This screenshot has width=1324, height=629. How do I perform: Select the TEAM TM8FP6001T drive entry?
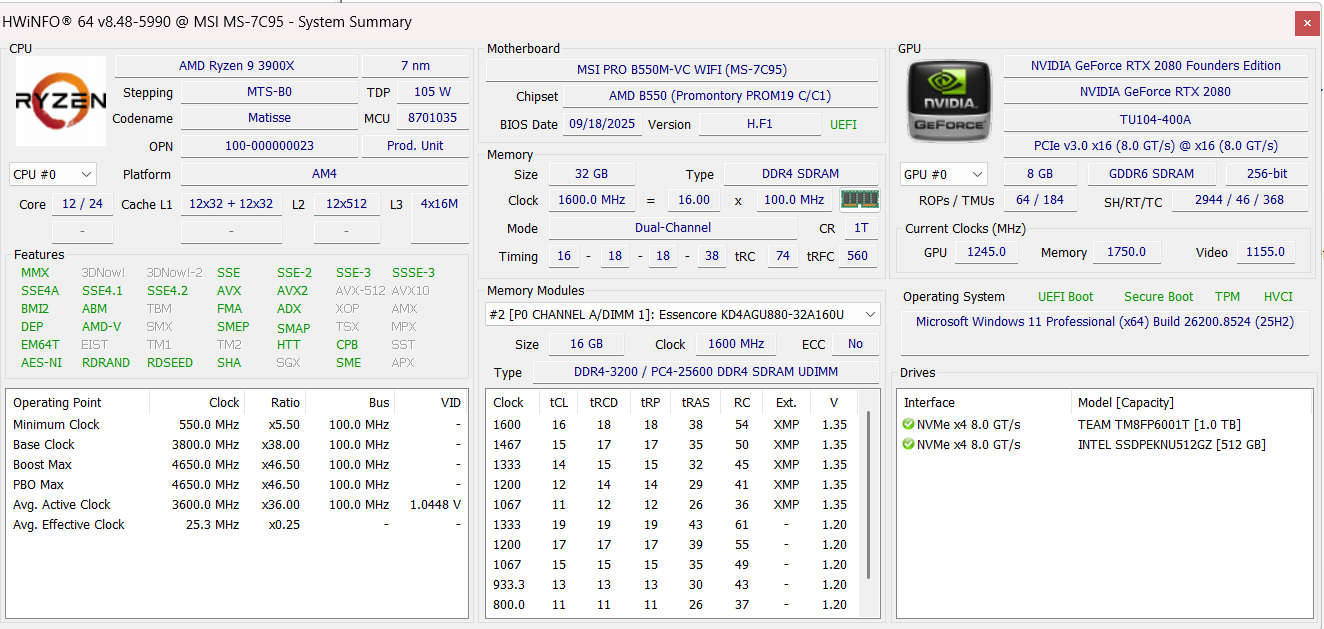(1103, 425)
